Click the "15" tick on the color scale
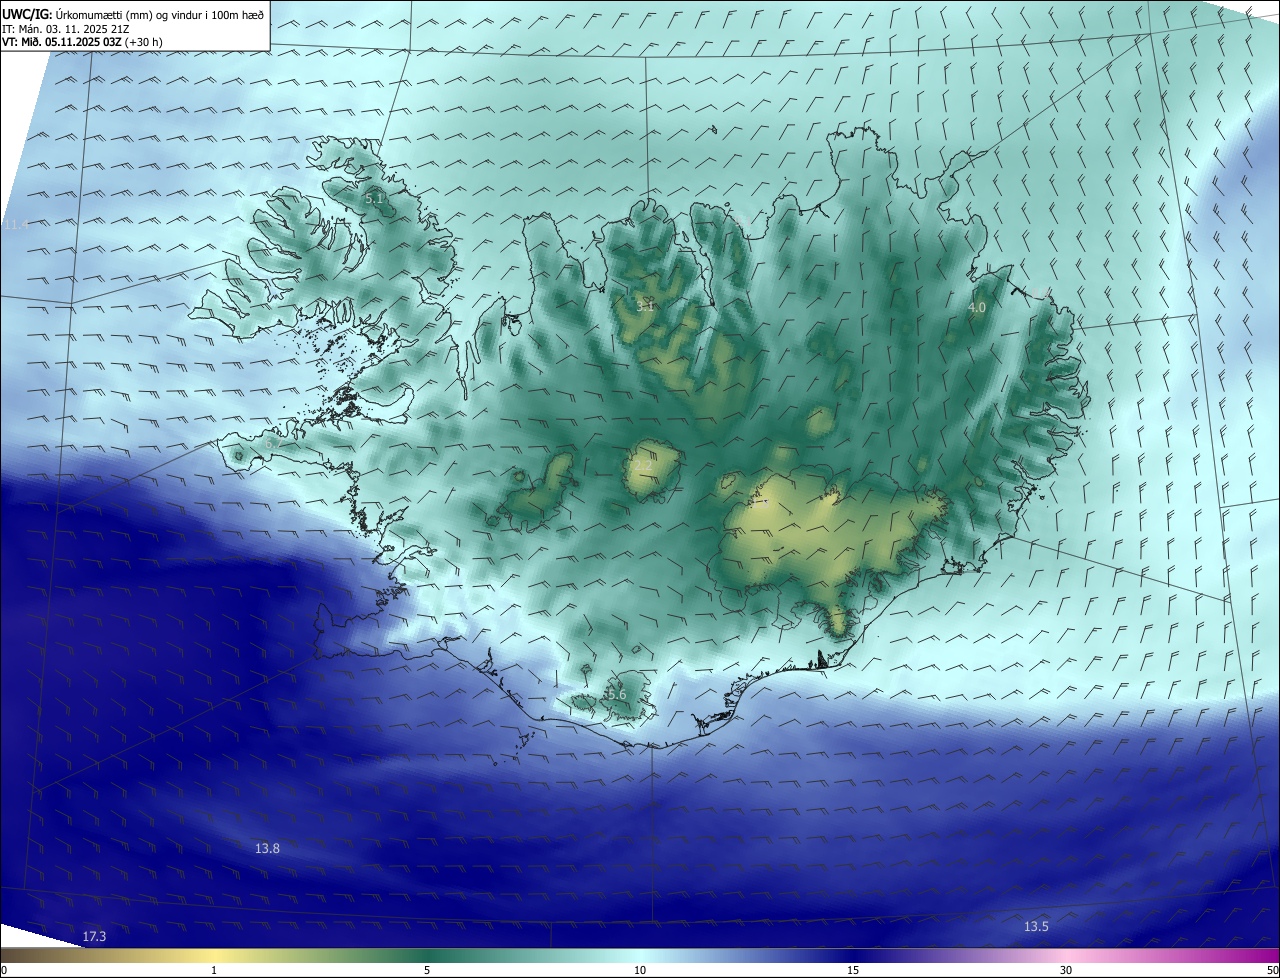The height and width of the screenshot is (978, 1280). (x=853, y=970)
